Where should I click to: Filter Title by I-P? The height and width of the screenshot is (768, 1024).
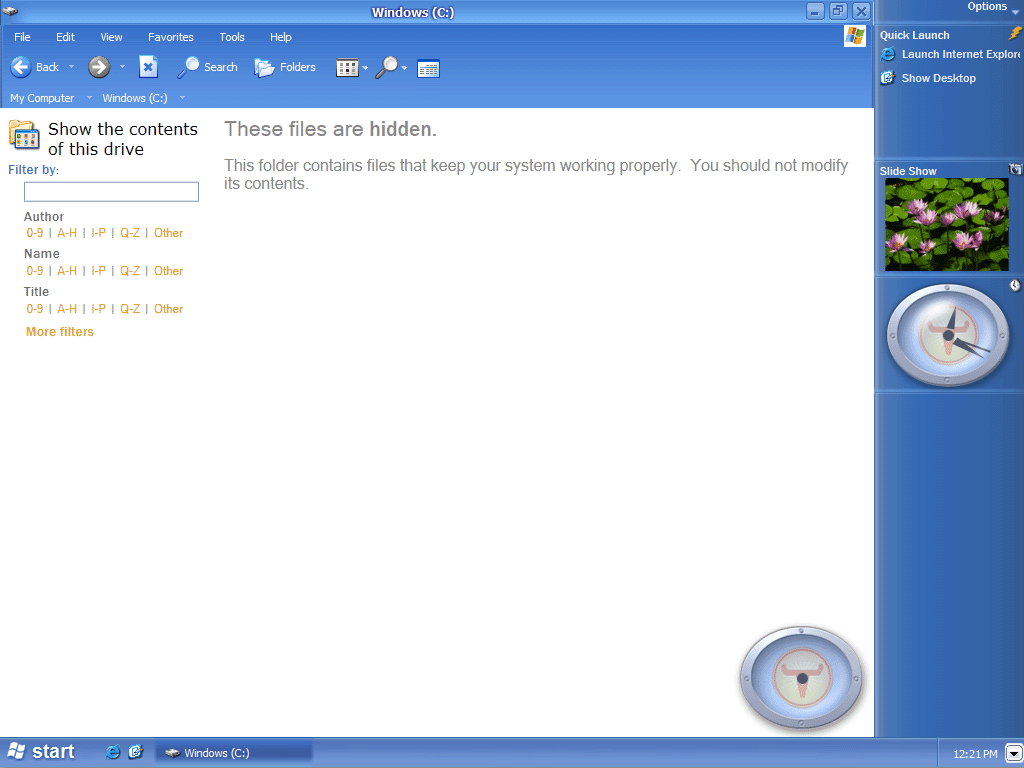98,309
